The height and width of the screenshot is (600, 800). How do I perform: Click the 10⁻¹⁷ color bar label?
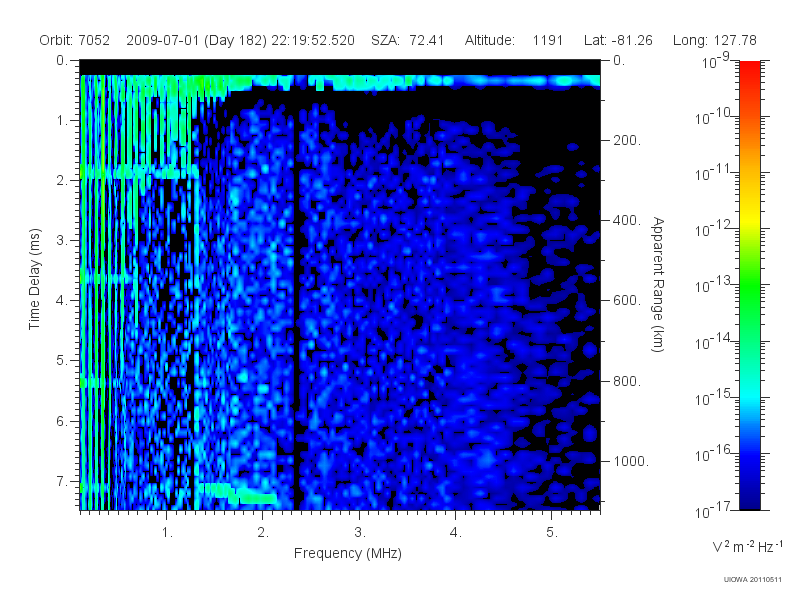713,510
